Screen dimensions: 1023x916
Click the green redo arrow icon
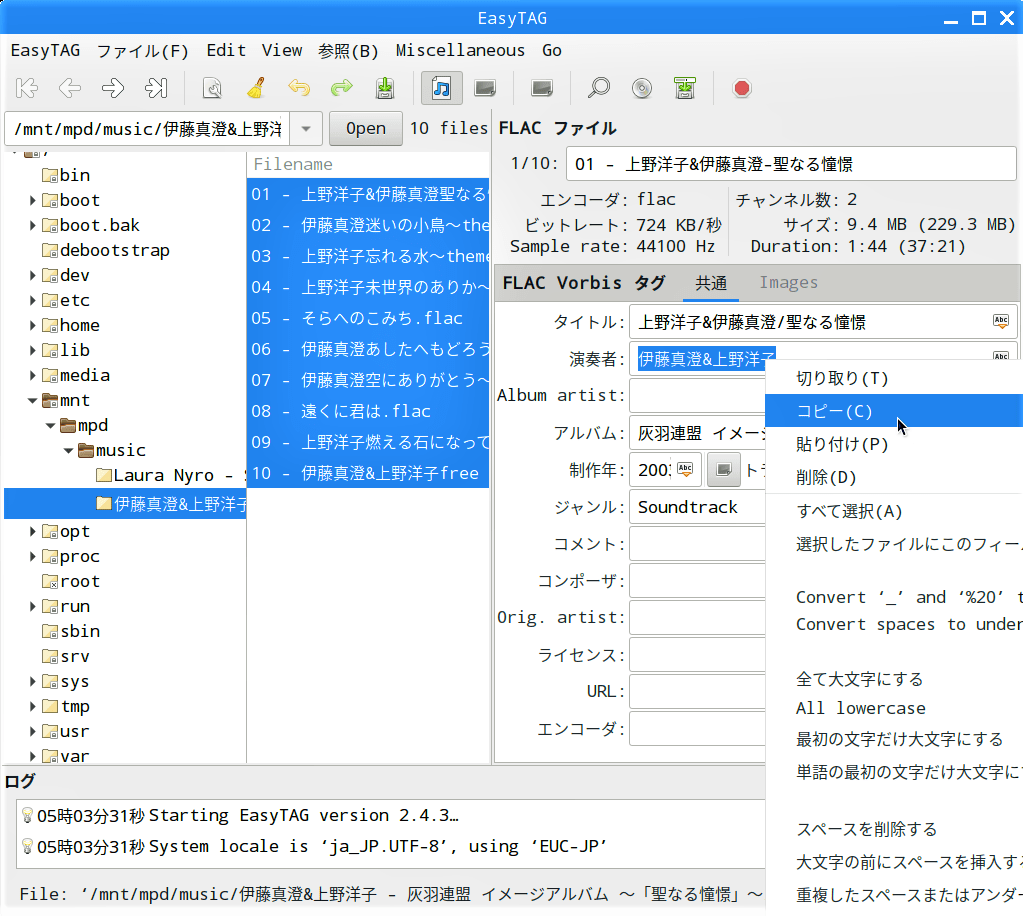[342, 88]
